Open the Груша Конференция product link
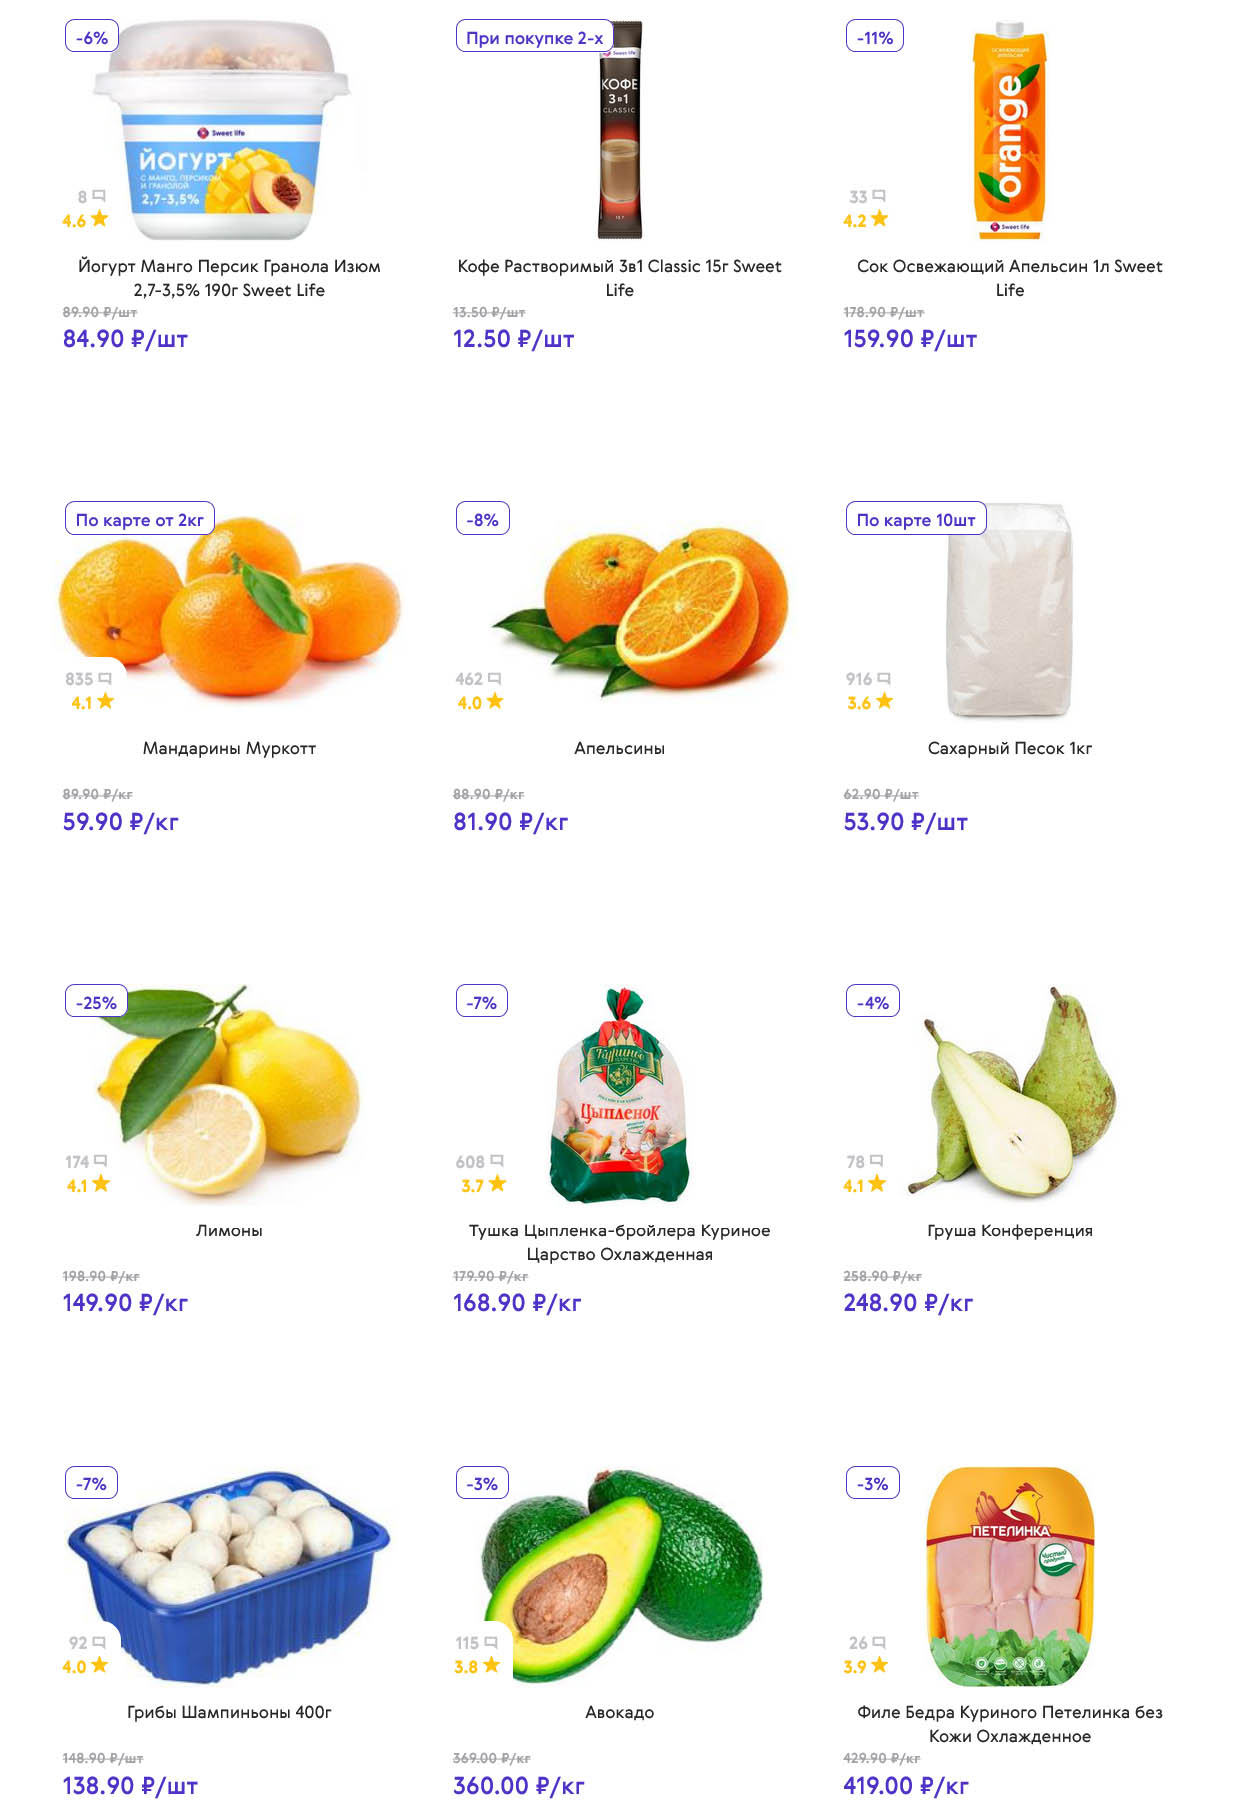The height and width of the screenshot is (1809, 1243). pos(1009,1230)
